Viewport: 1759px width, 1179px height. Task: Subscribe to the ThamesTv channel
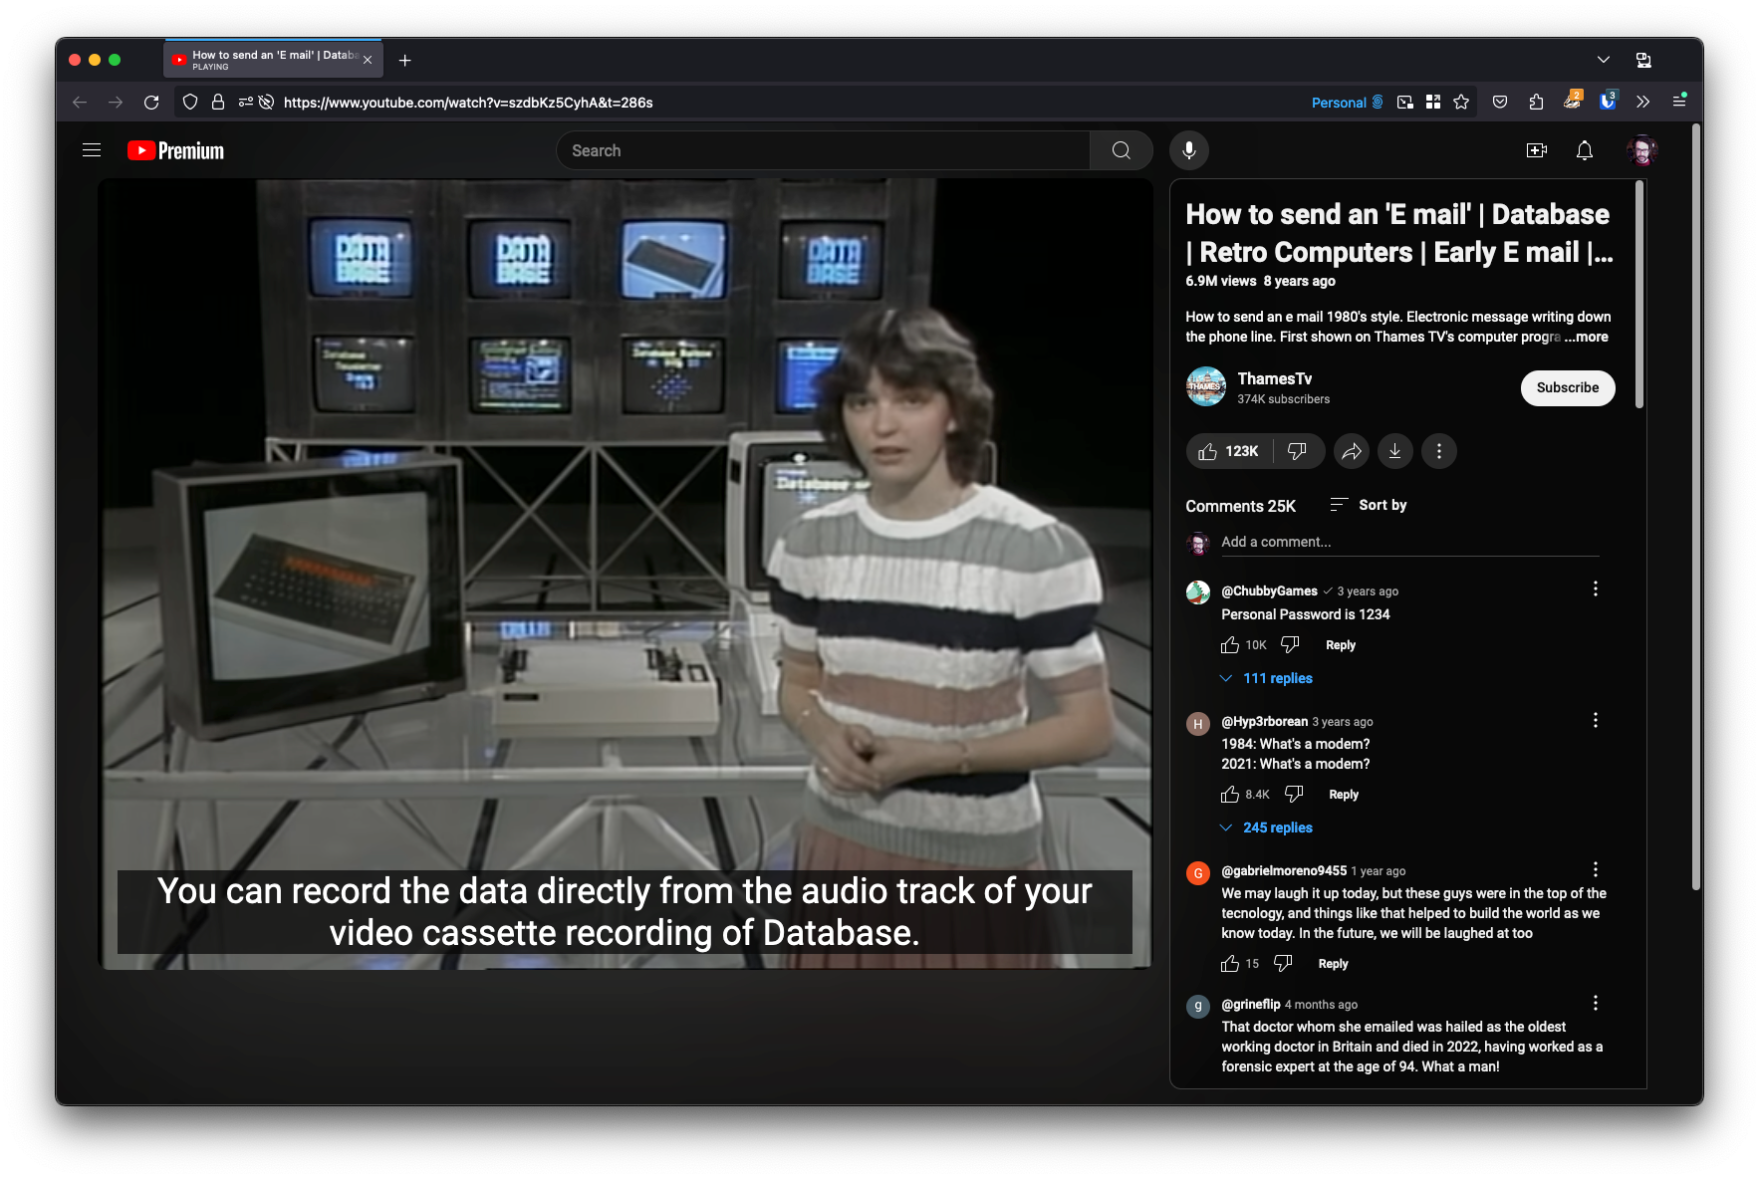[1566, 388]
